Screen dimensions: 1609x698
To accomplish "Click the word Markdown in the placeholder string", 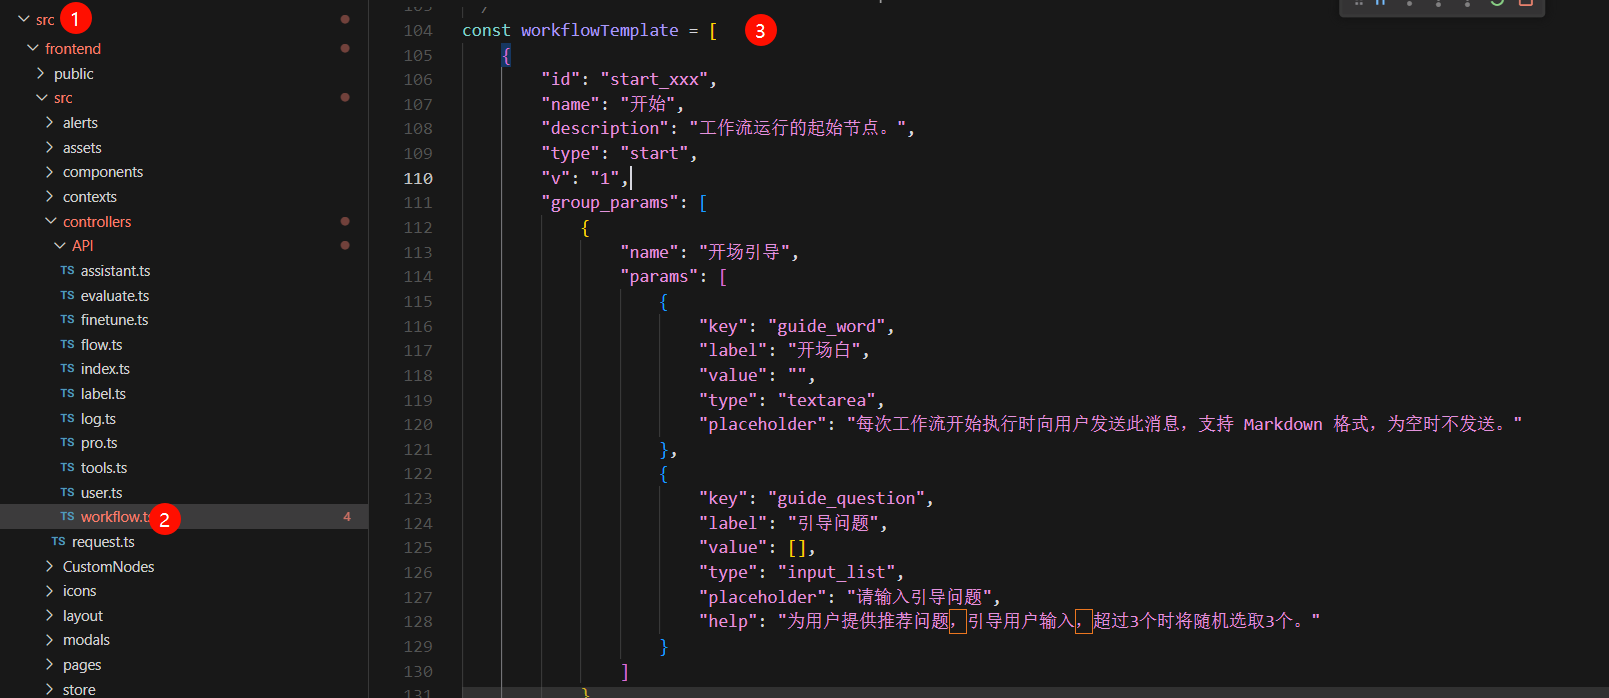I will [1283, 425].
